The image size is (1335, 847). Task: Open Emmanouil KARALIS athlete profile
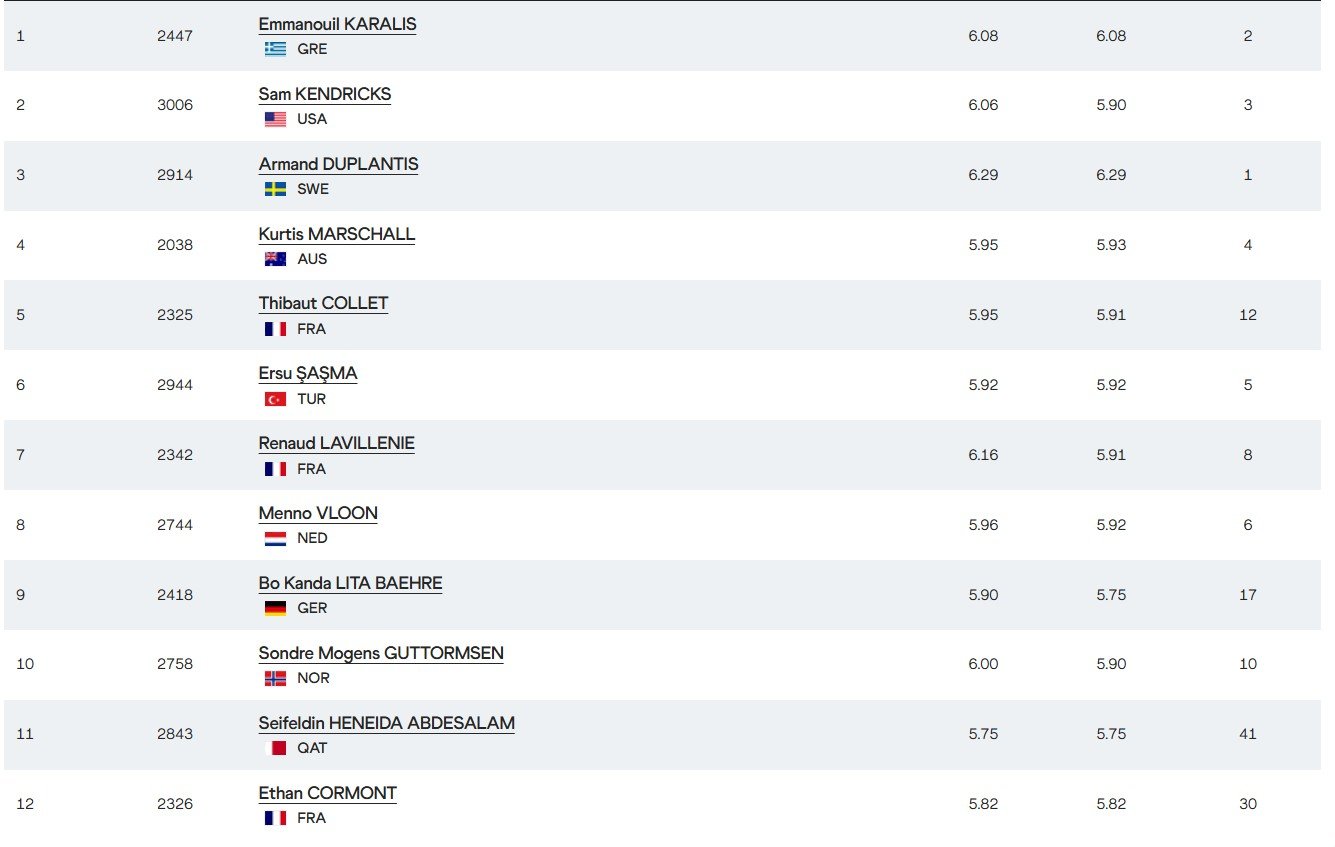337,24
